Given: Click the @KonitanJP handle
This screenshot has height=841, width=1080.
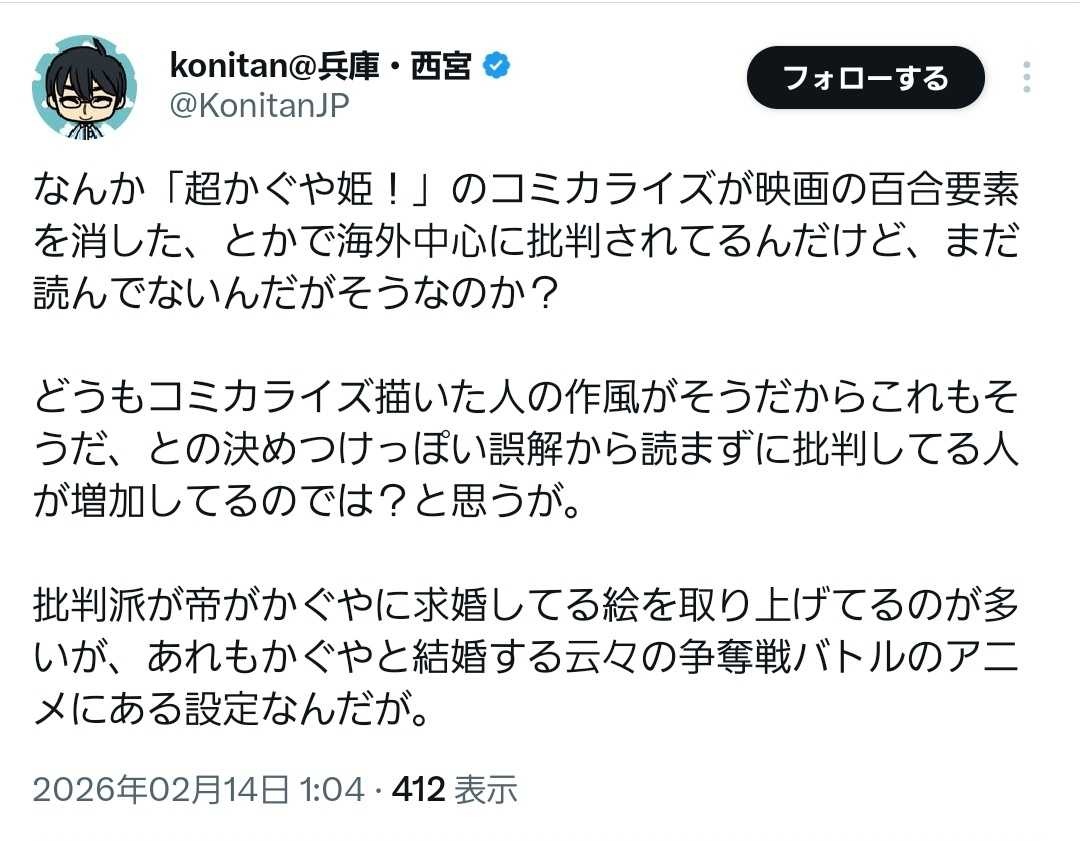Looking at the screenshot, I should (259, 105).
